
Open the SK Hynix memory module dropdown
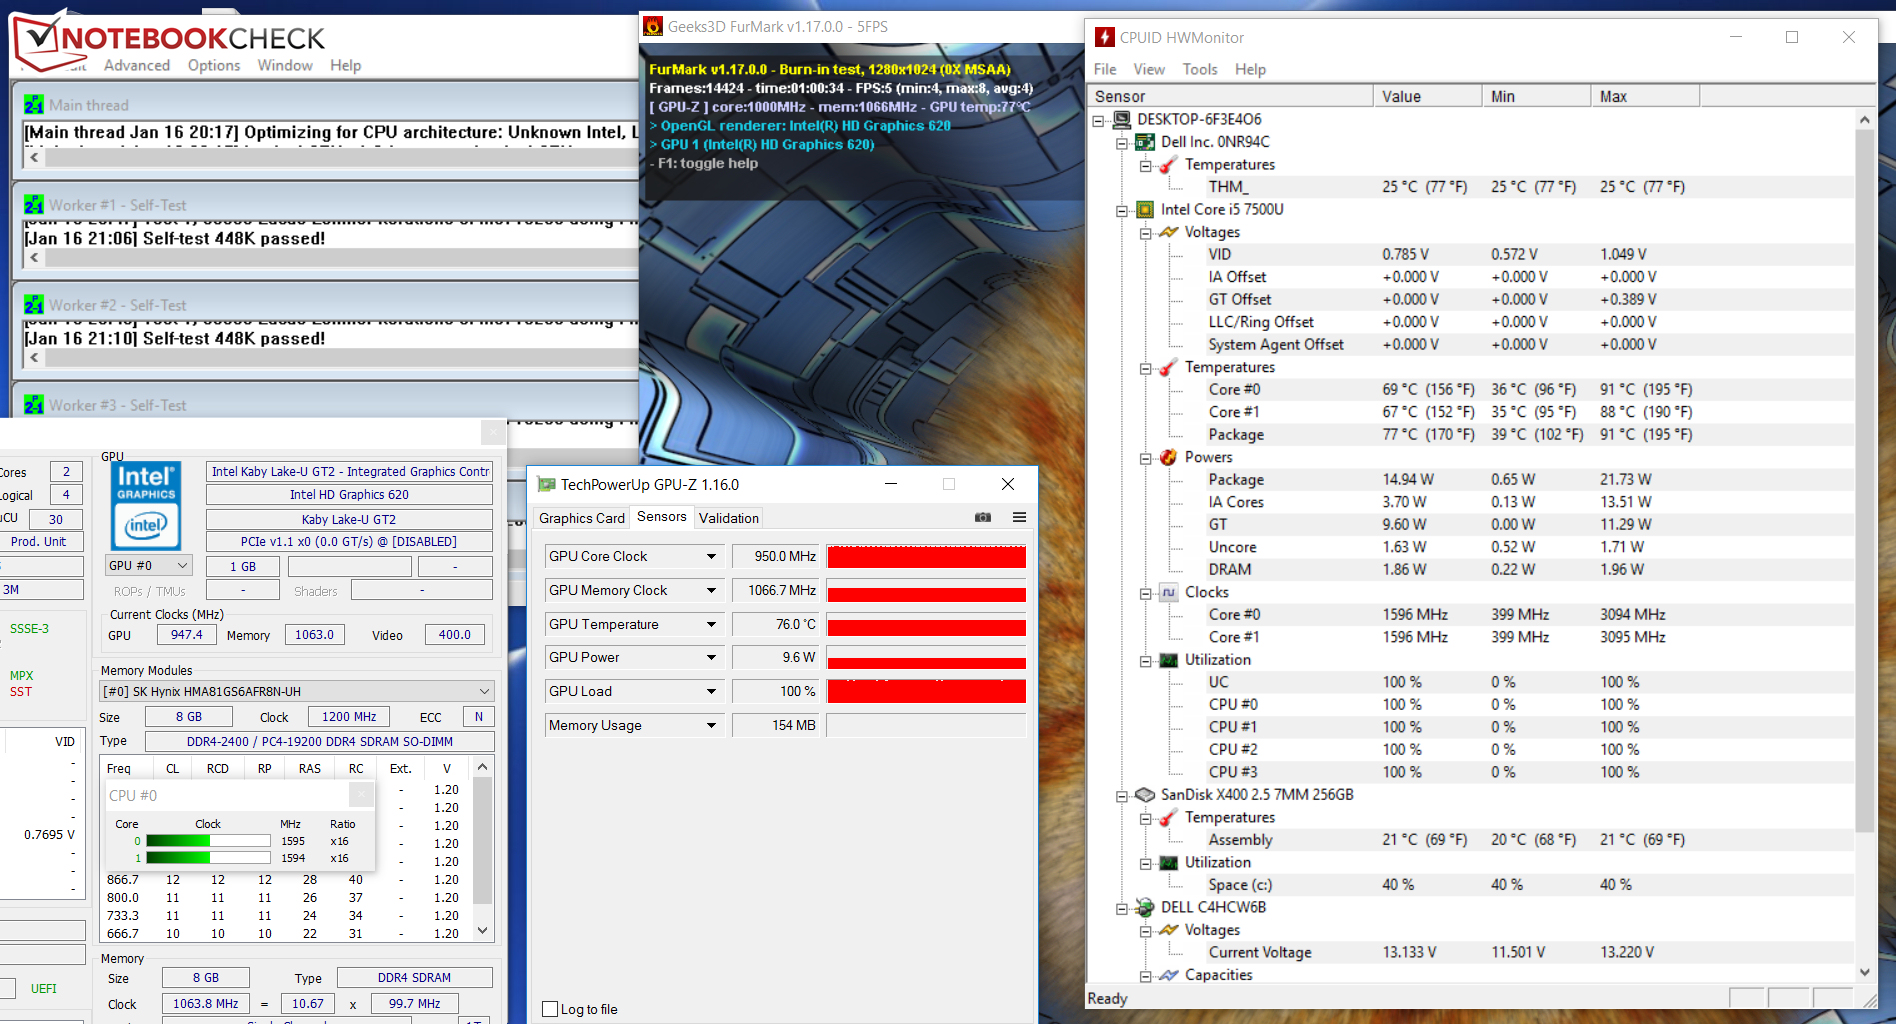[x=297, y=691]
